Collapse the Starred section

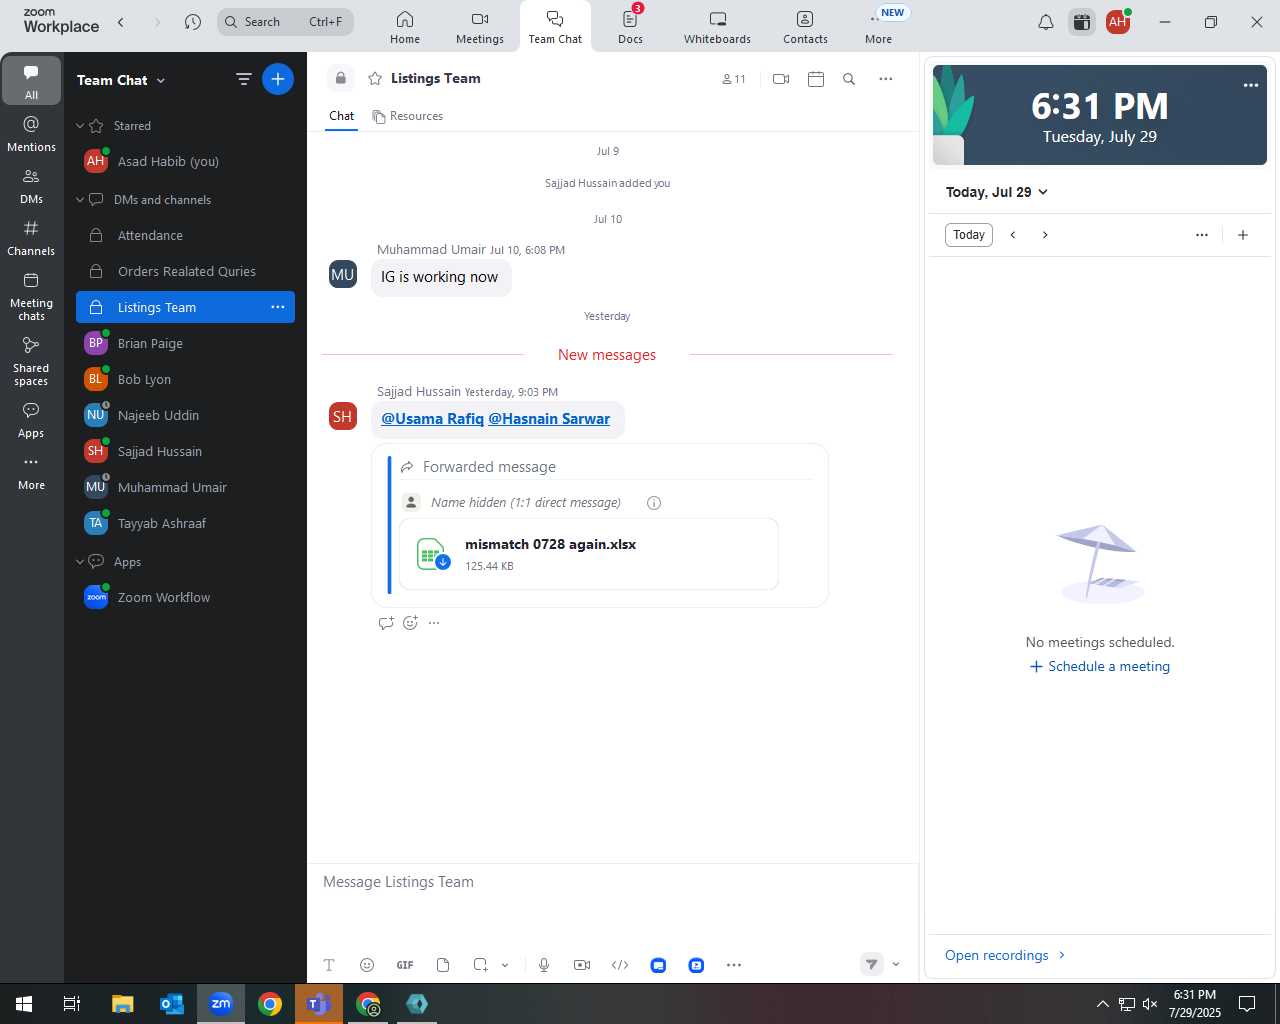[80, 126]
